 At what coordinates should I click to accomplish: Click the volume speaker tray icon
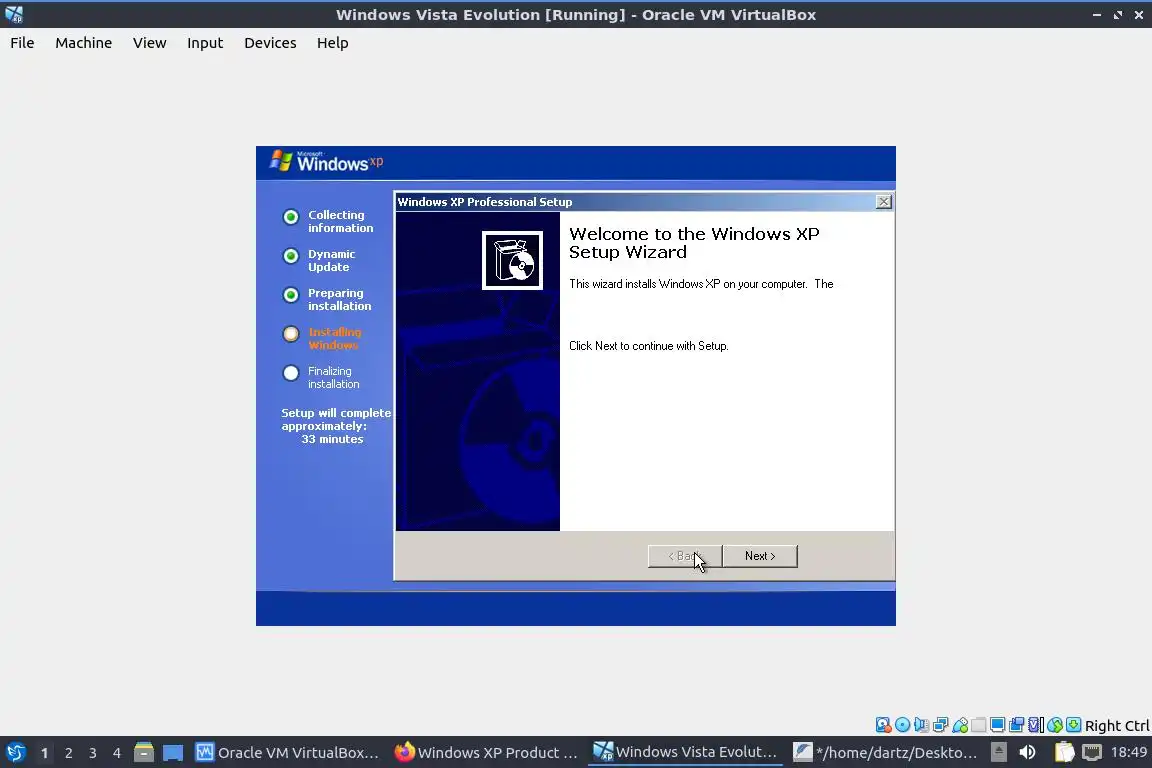tap(1027, 752)
